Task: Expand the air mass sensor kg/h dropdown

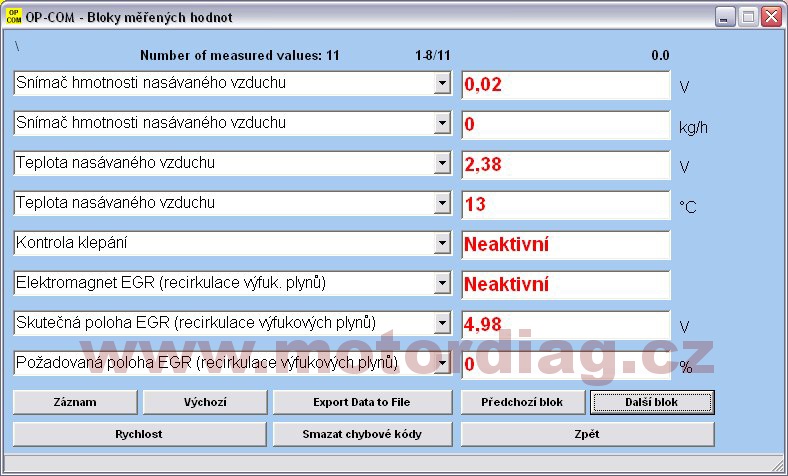Action: [x=443, y=124]
